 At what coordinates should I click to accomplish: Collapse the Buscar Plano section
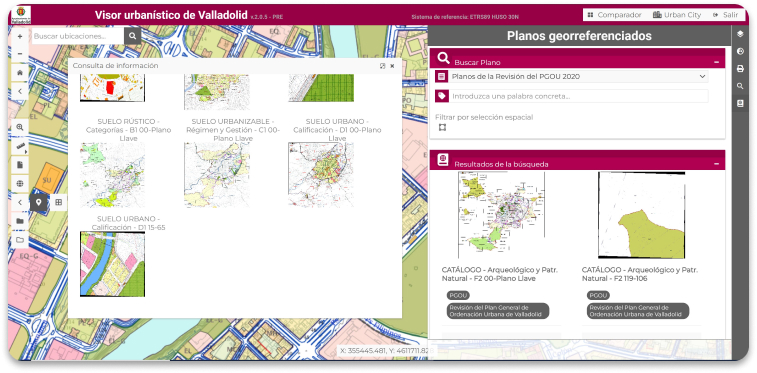tap(716, 62)
